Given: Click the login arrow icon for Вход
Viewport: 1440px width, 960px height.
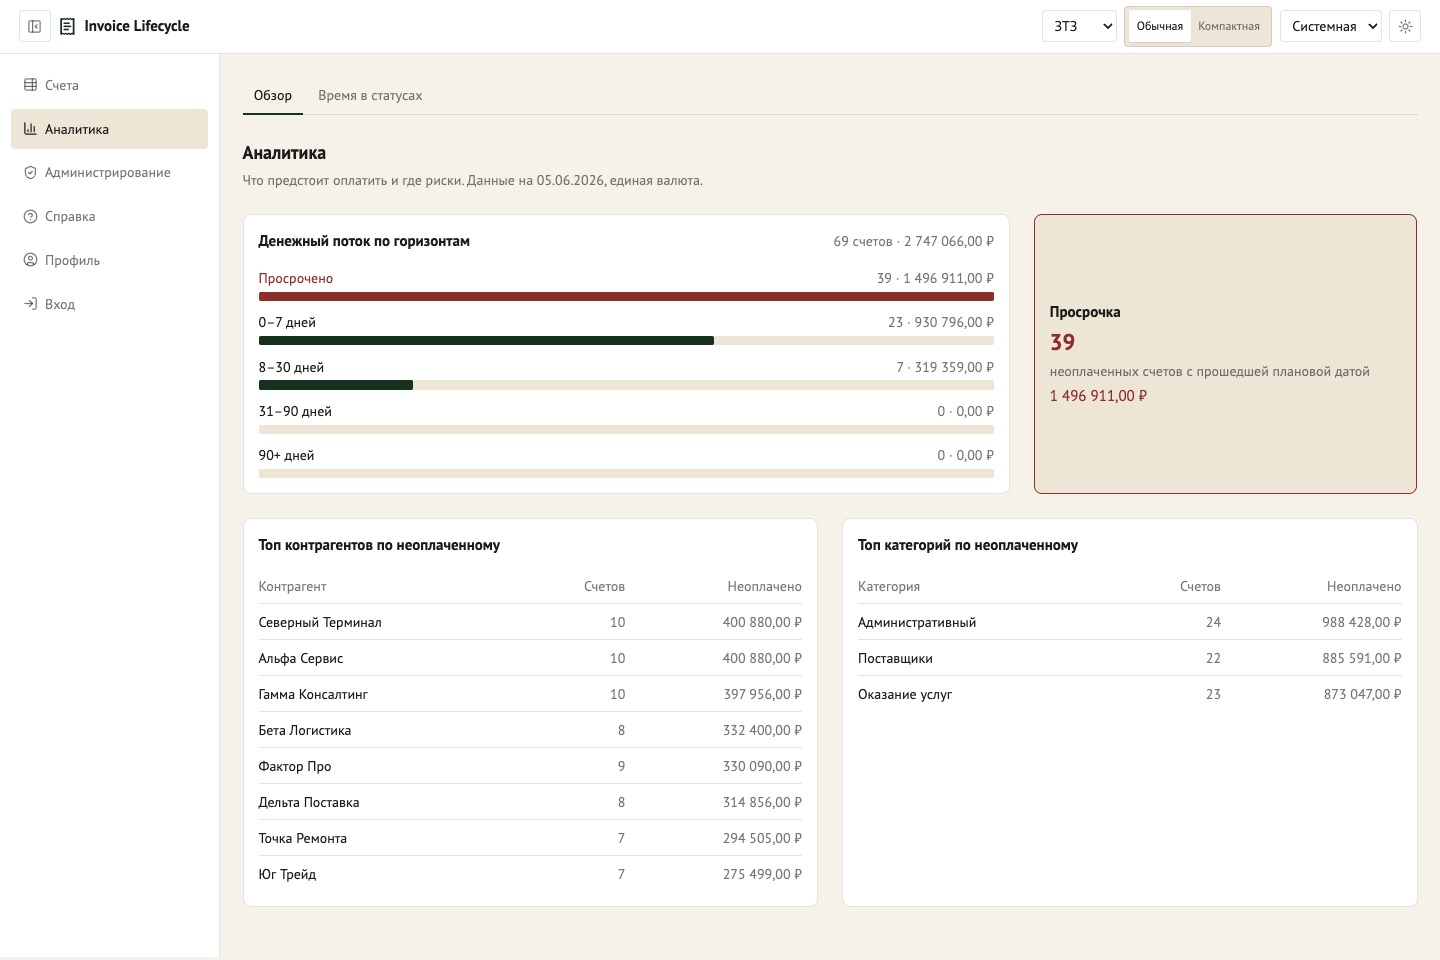Looking at the screenshot, I should (30, 304).
